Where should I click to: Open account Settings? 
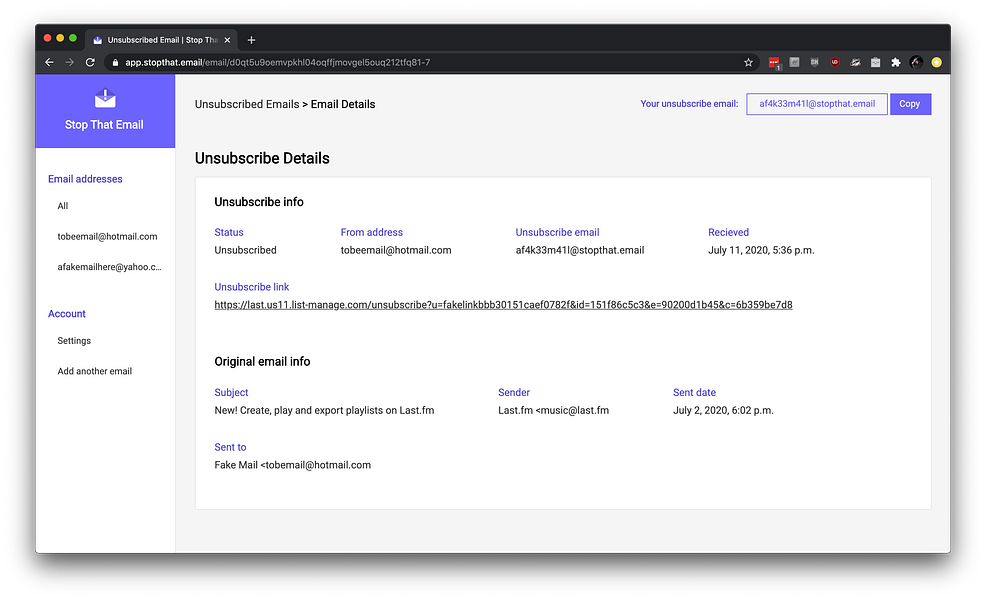[74, 341]
